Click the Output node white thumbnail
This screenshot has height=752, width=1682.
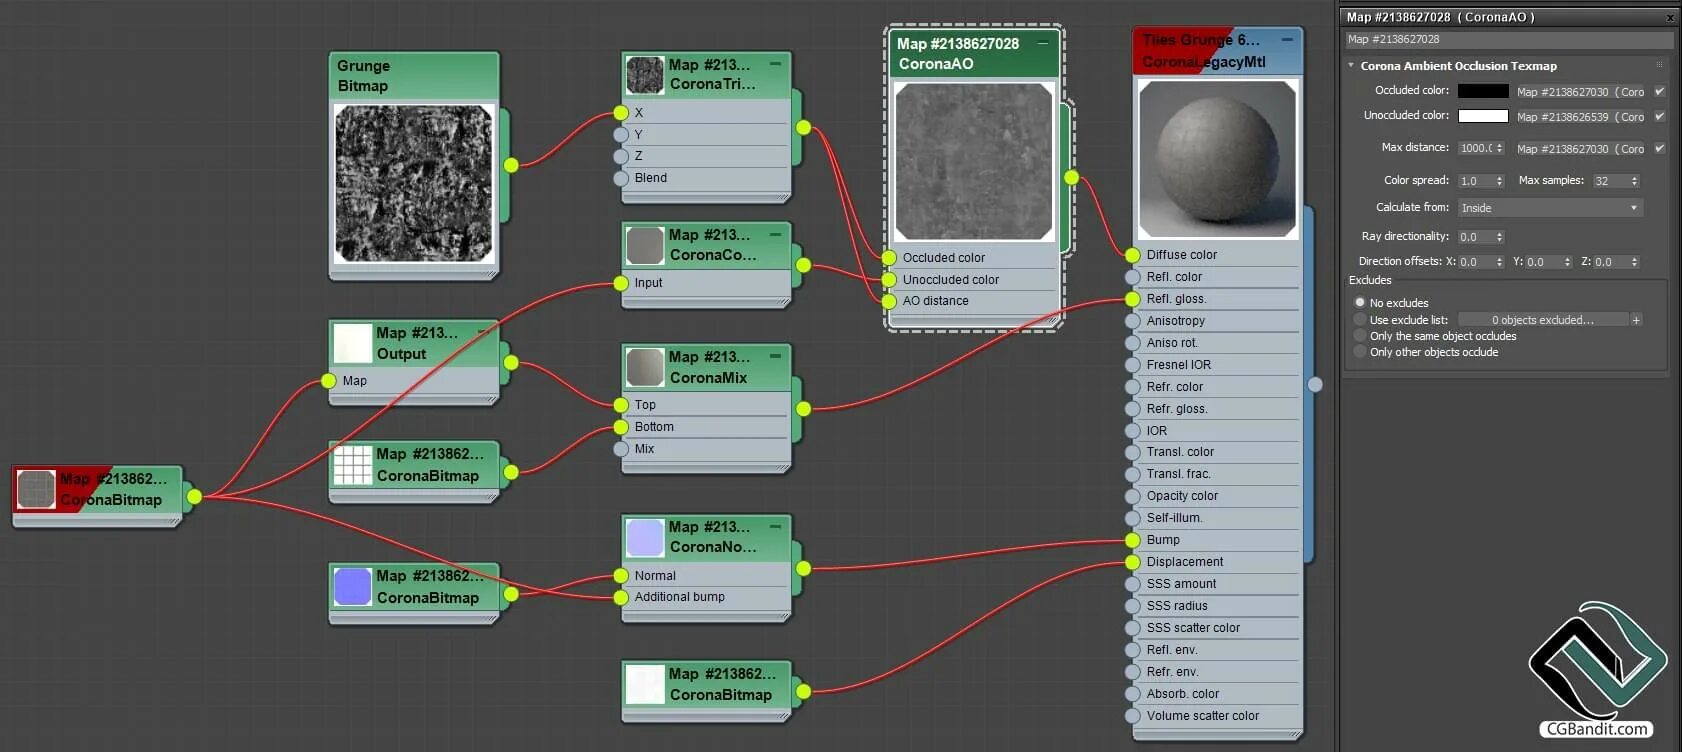point(352,343)
